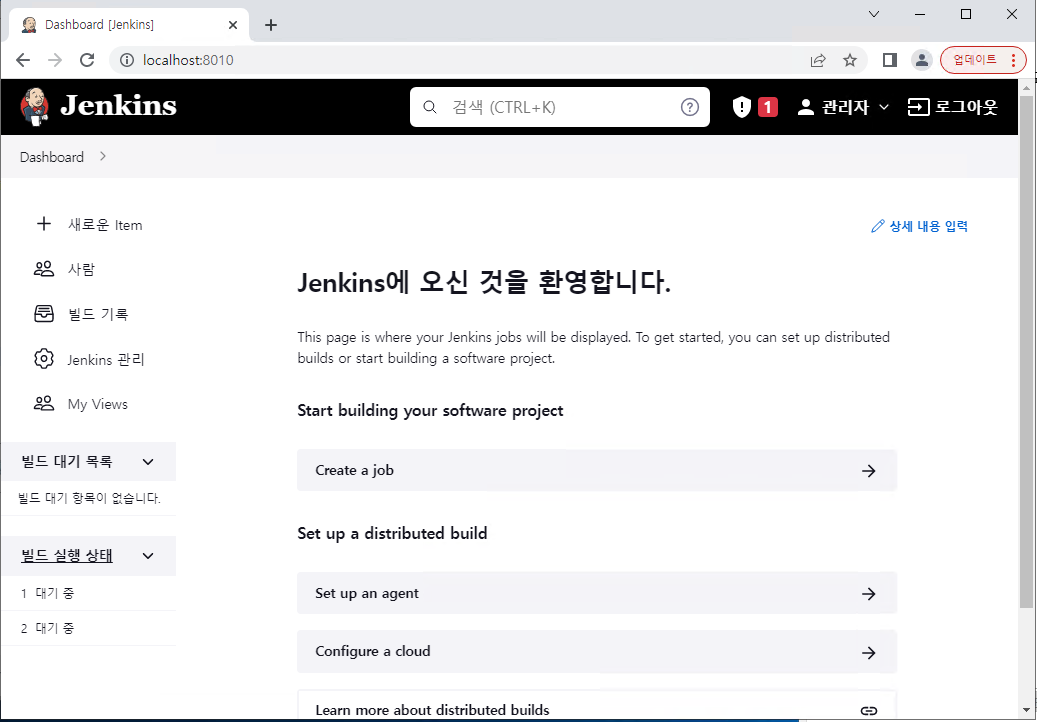Open the tab search chevron dropdown

(x=874, y=14)
